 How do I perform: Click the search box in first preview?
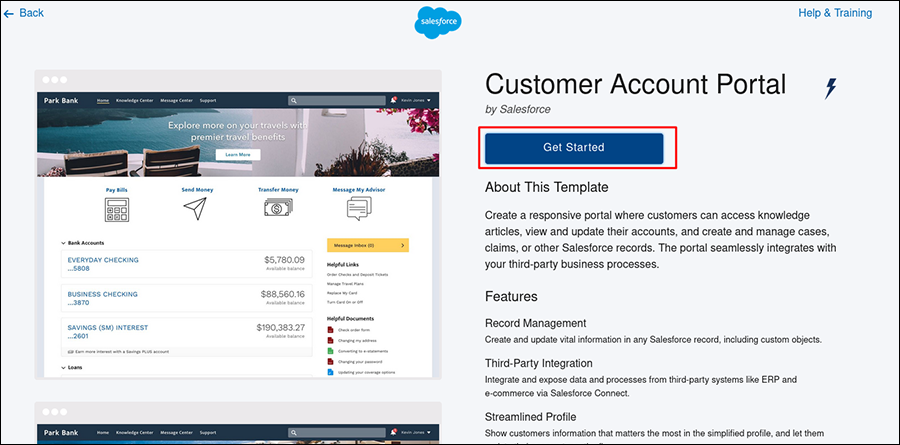pyautogui.click(x=337, y=100)
